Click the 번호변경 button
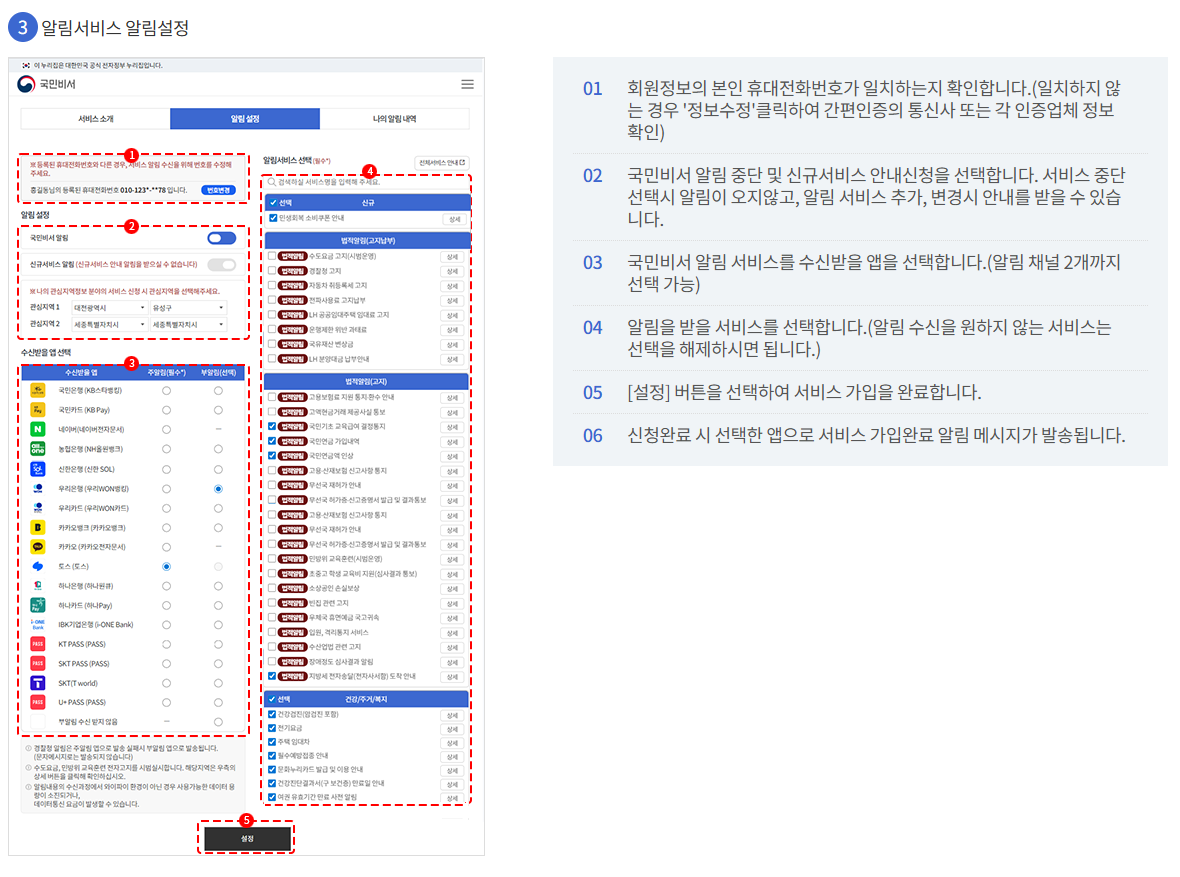 [x=218, y=190]
